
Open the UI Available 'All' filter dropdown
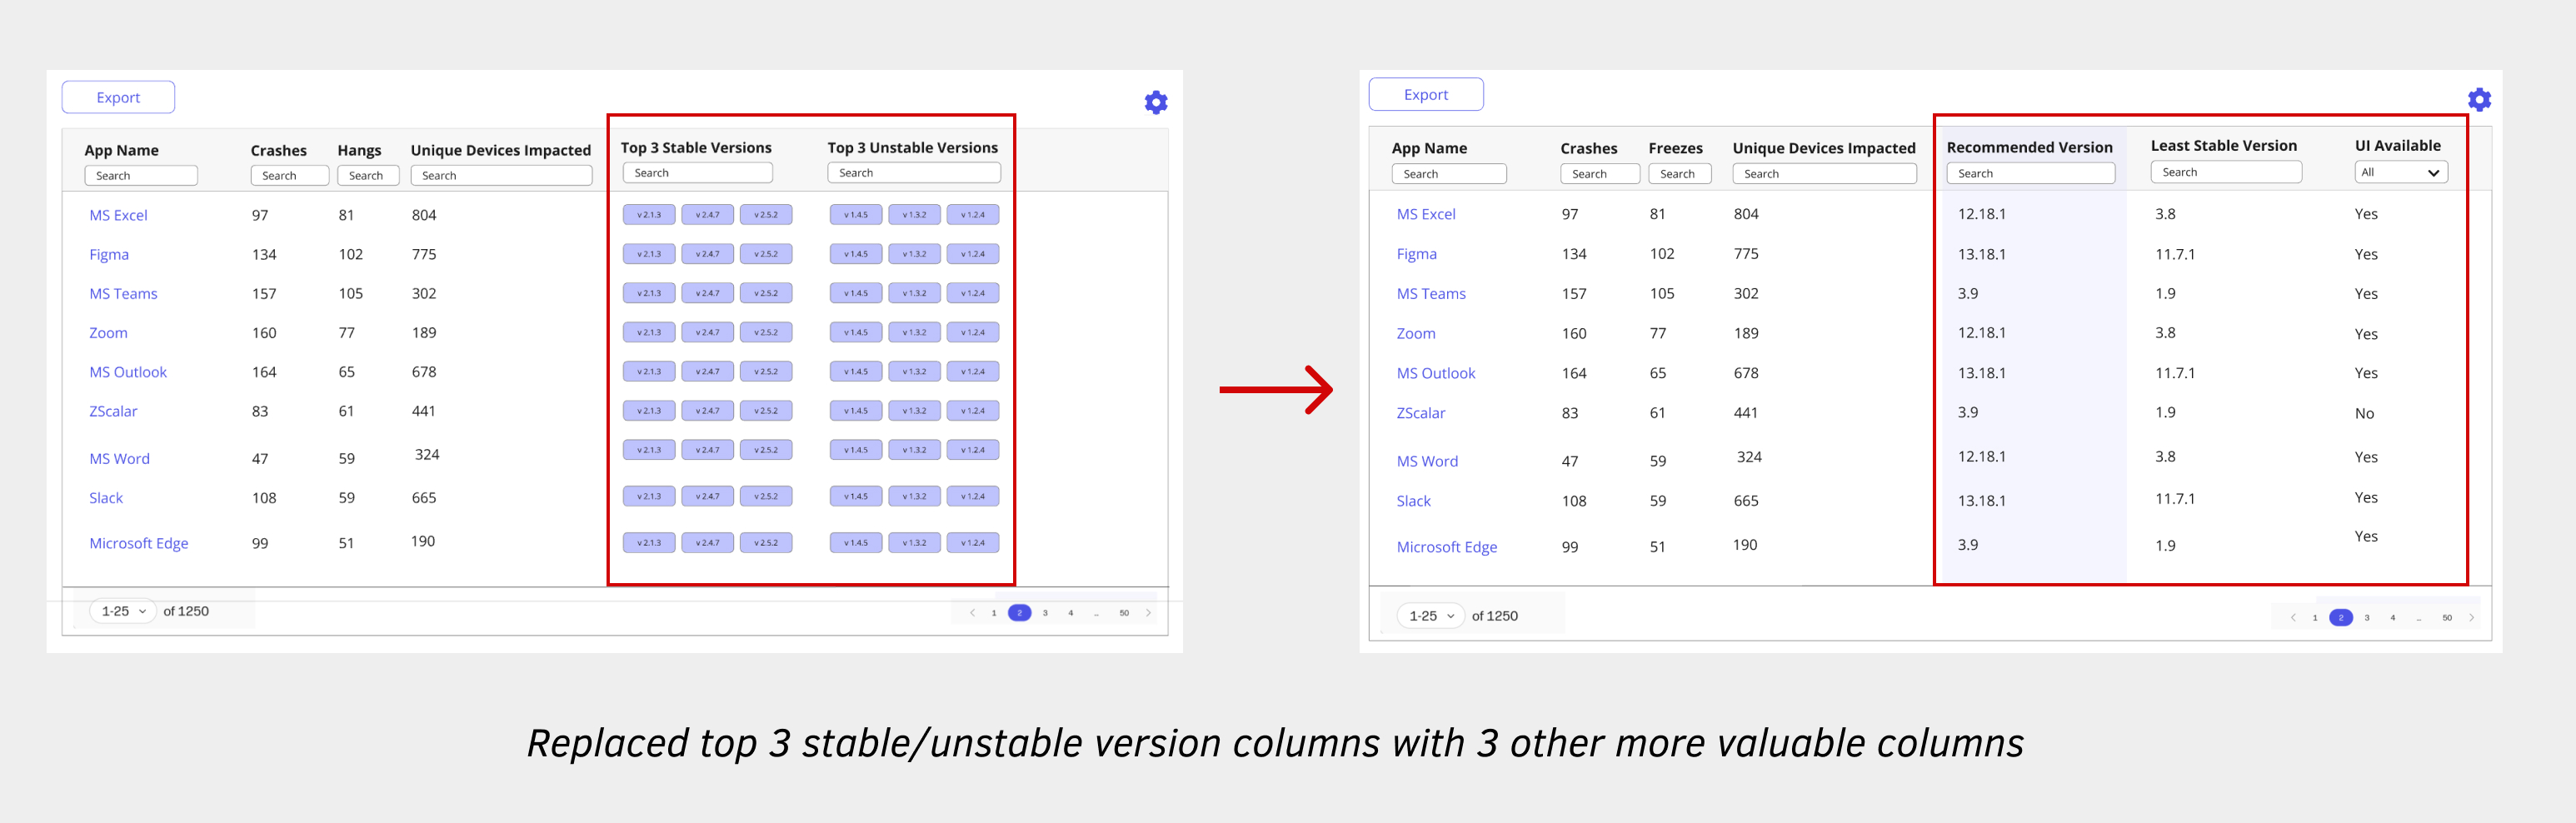[x=2400, y=173]
